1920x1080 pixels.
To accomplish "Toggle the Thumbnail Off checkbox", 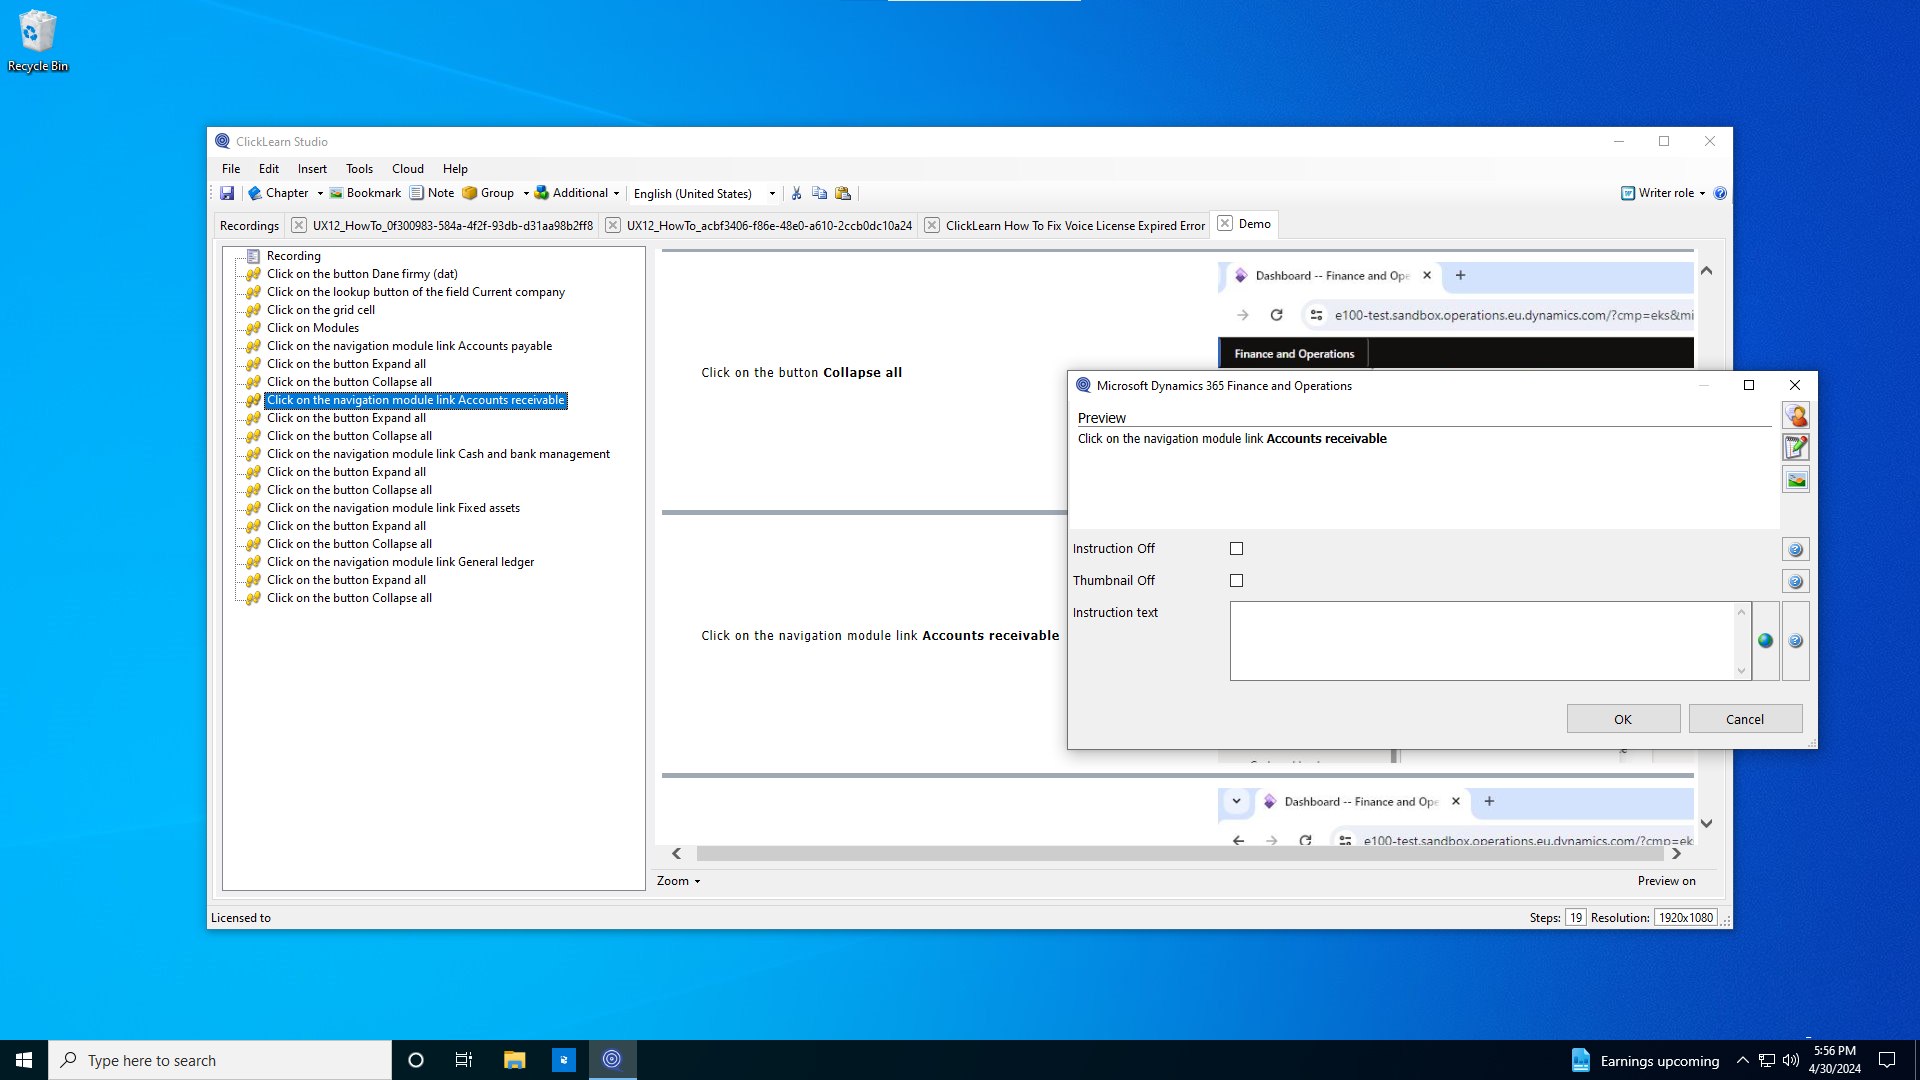I will pyautogui.click(x=1237, y=580).
